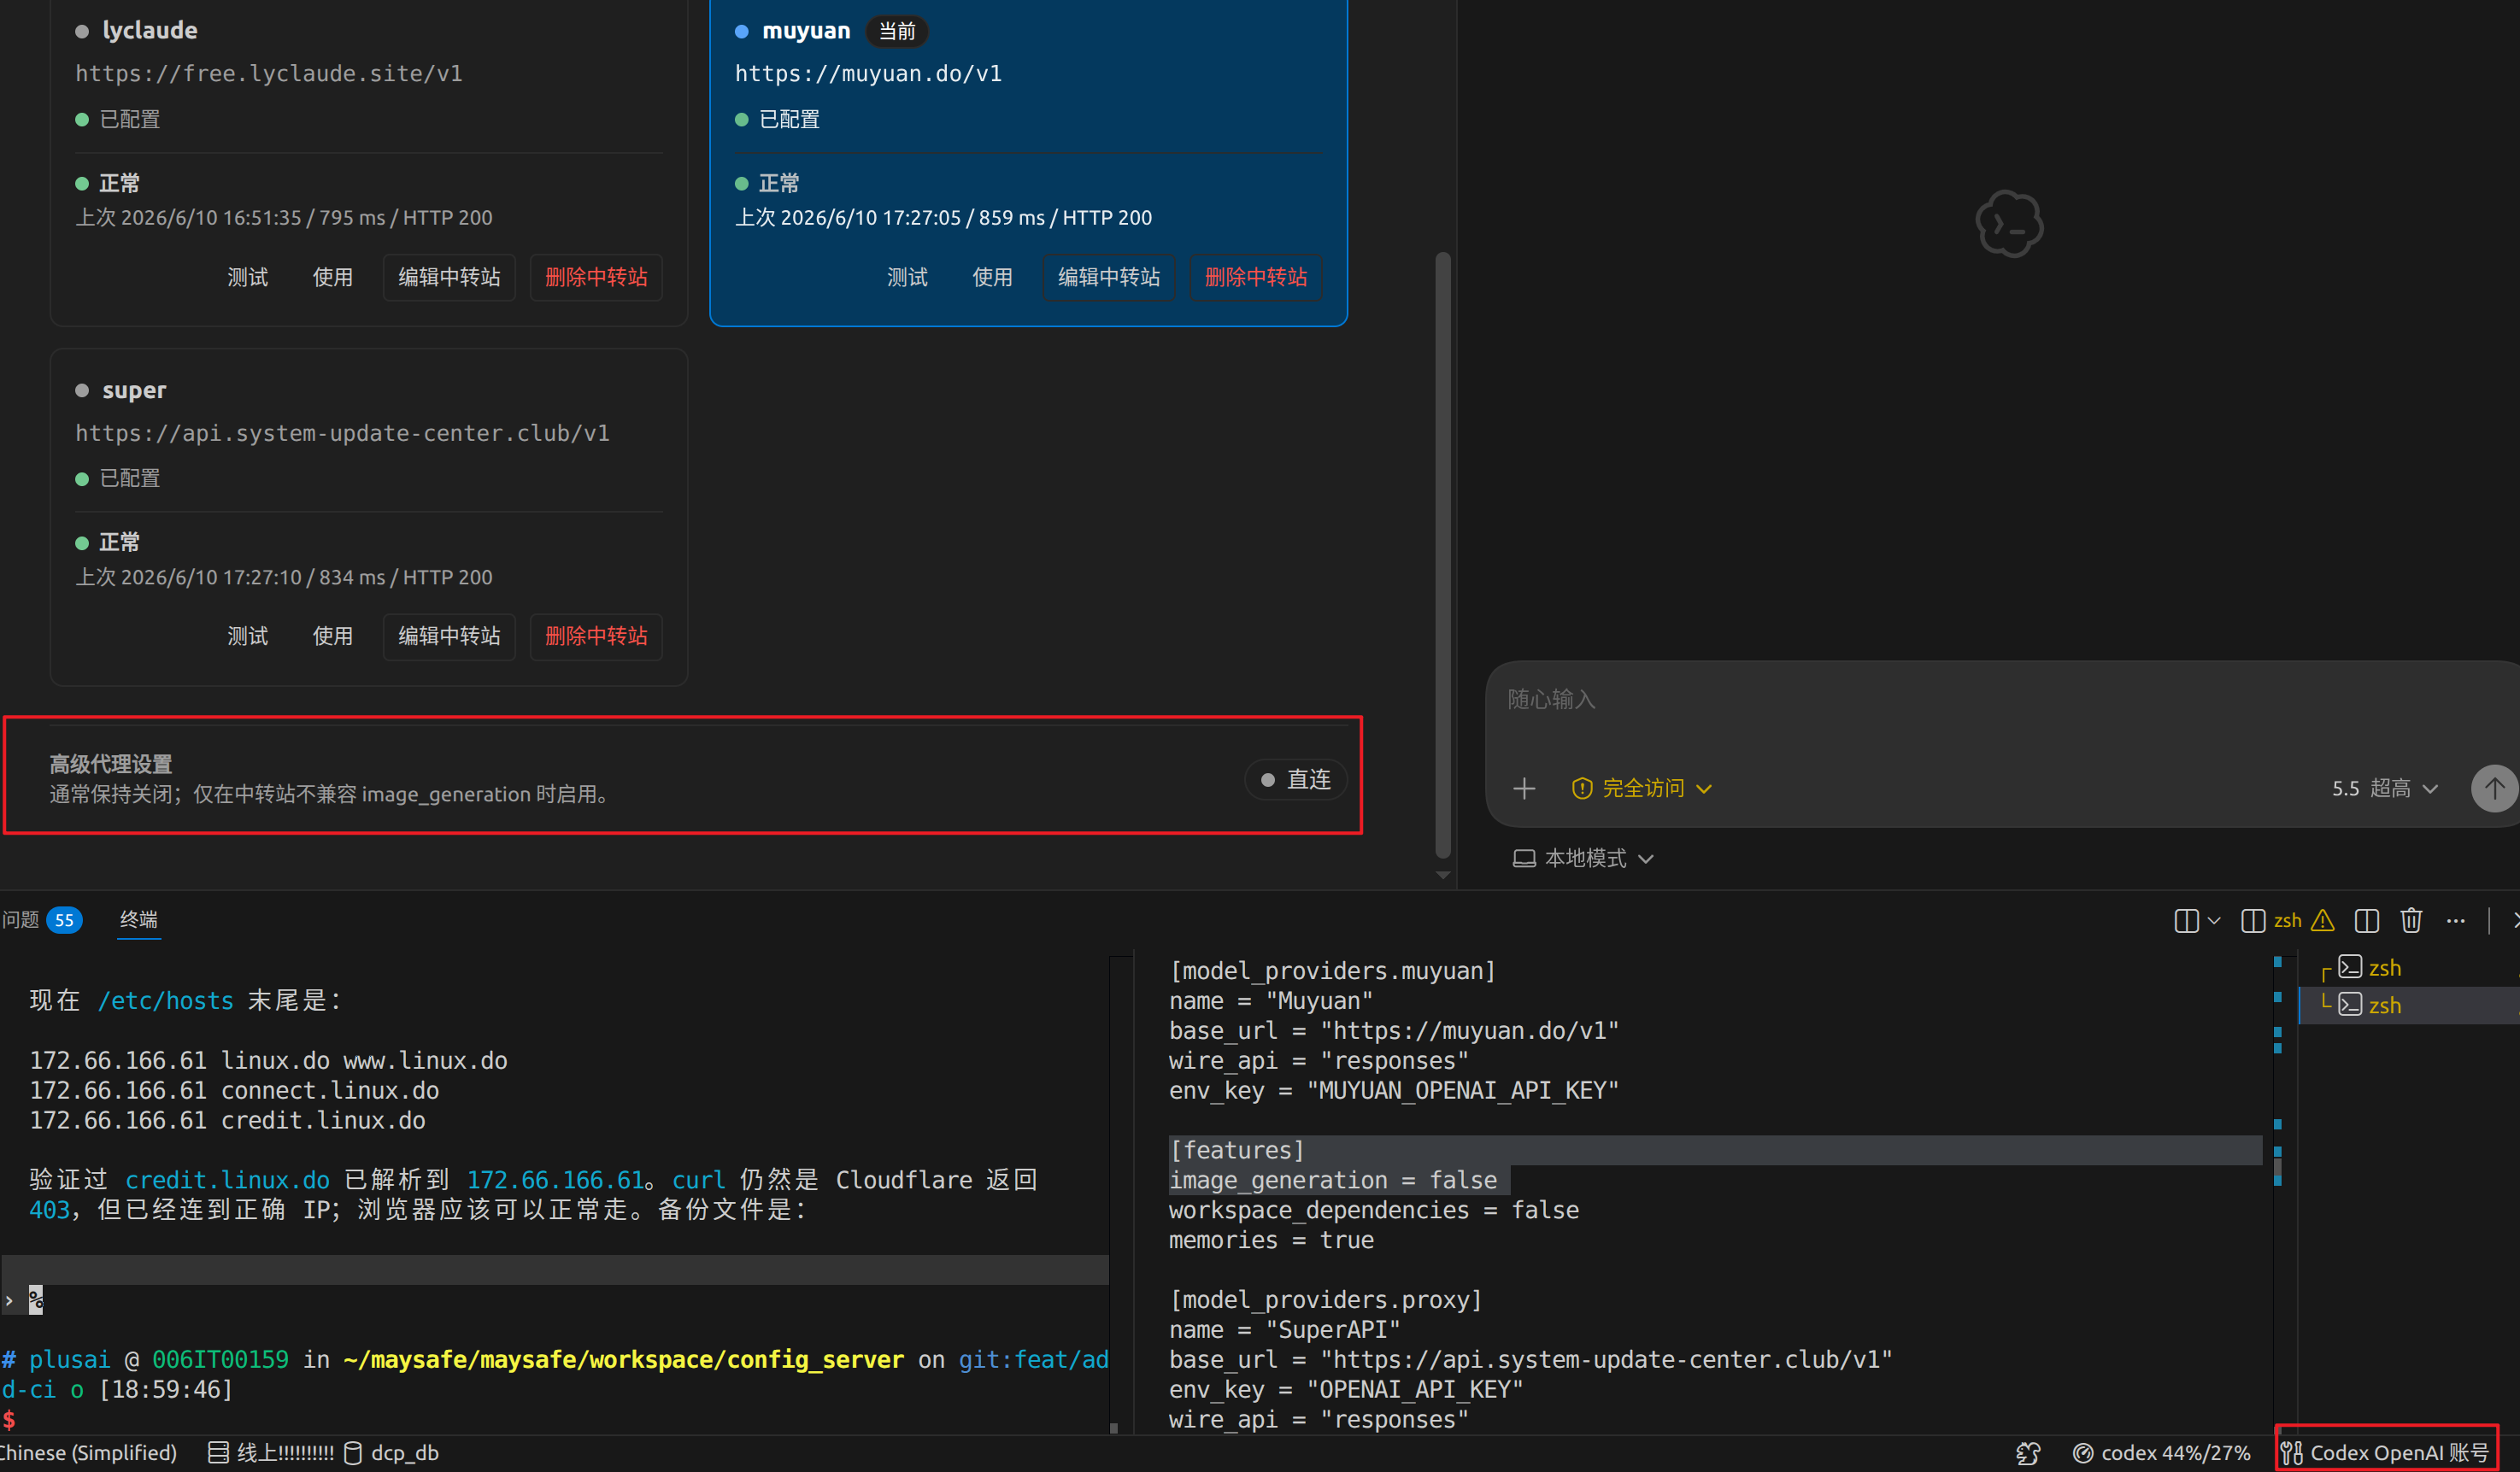
Task: Click 删除中转站 on the super card
Action: [596, 636]
